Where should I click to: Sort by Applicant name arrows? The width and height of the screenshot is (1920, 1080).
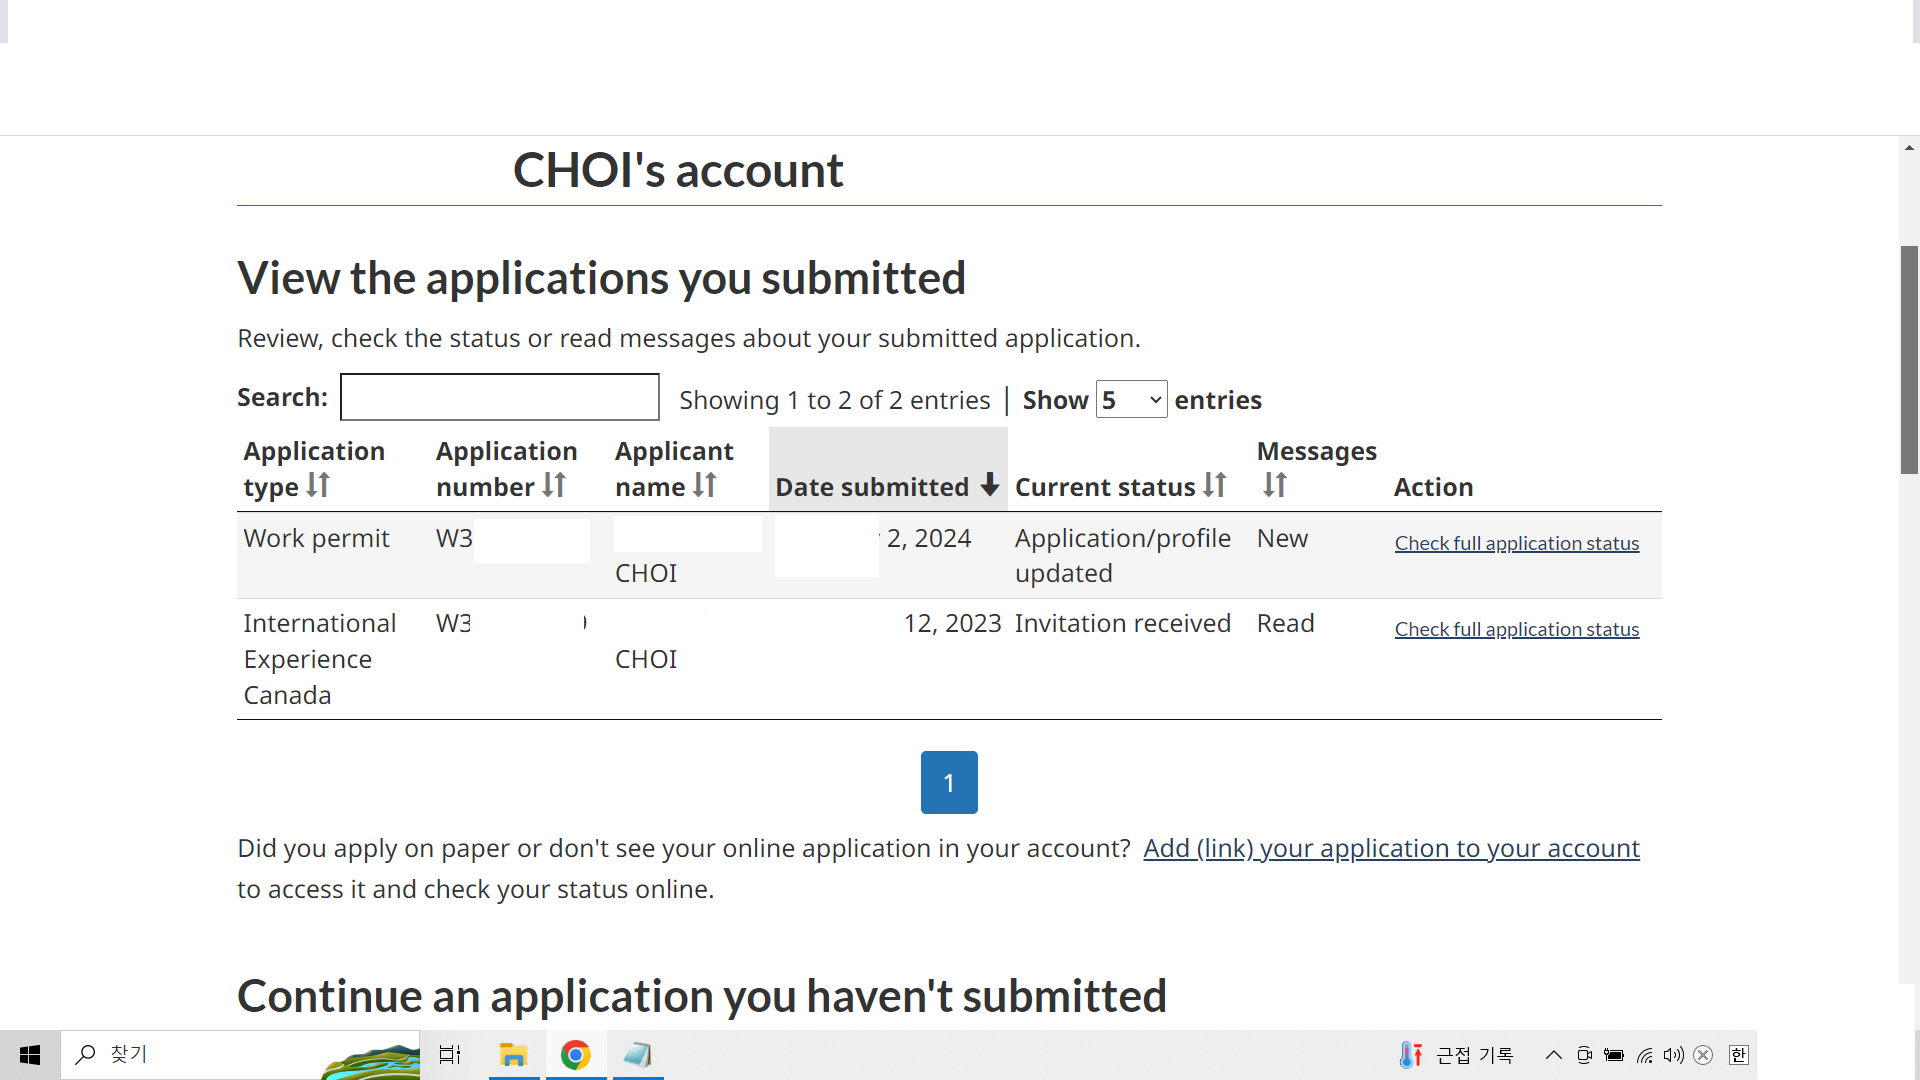[704, 485]
